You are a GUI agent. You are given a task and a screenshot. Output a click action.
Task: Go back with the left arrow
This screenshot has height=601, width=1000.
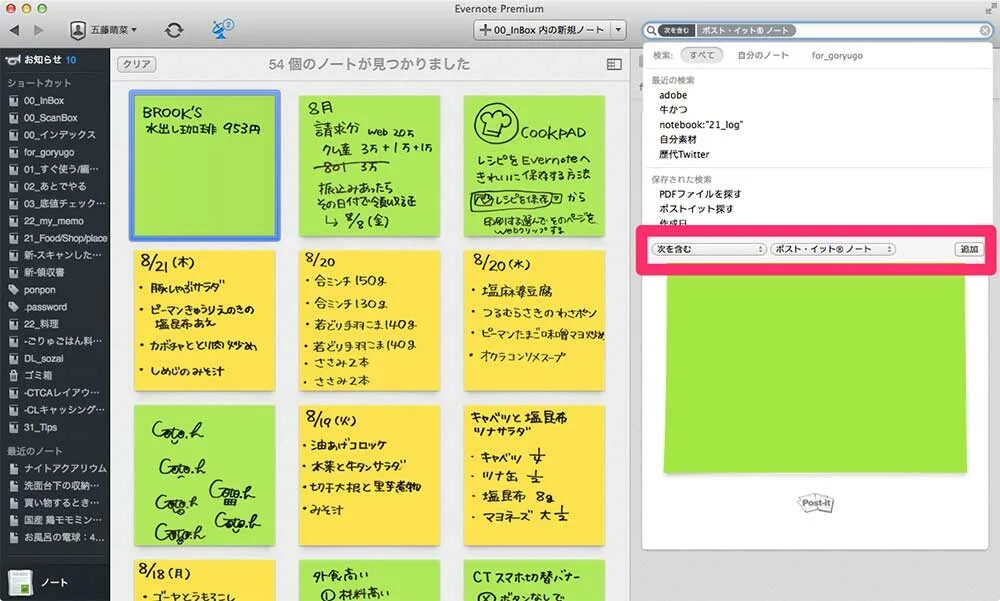pyautogui.click(x=14, y=30)
